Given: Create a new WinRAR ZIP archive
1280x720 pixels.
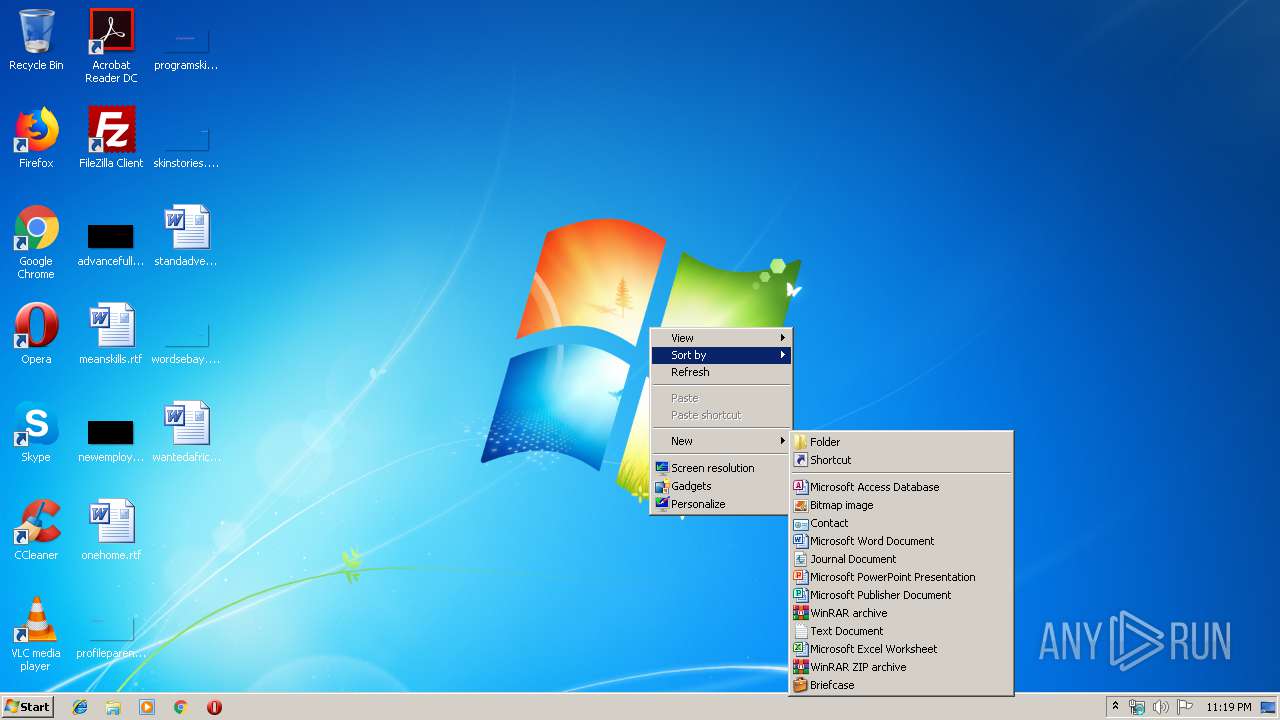Looking at the screenshot, I should pyautogui.click(x=901, y=667).
